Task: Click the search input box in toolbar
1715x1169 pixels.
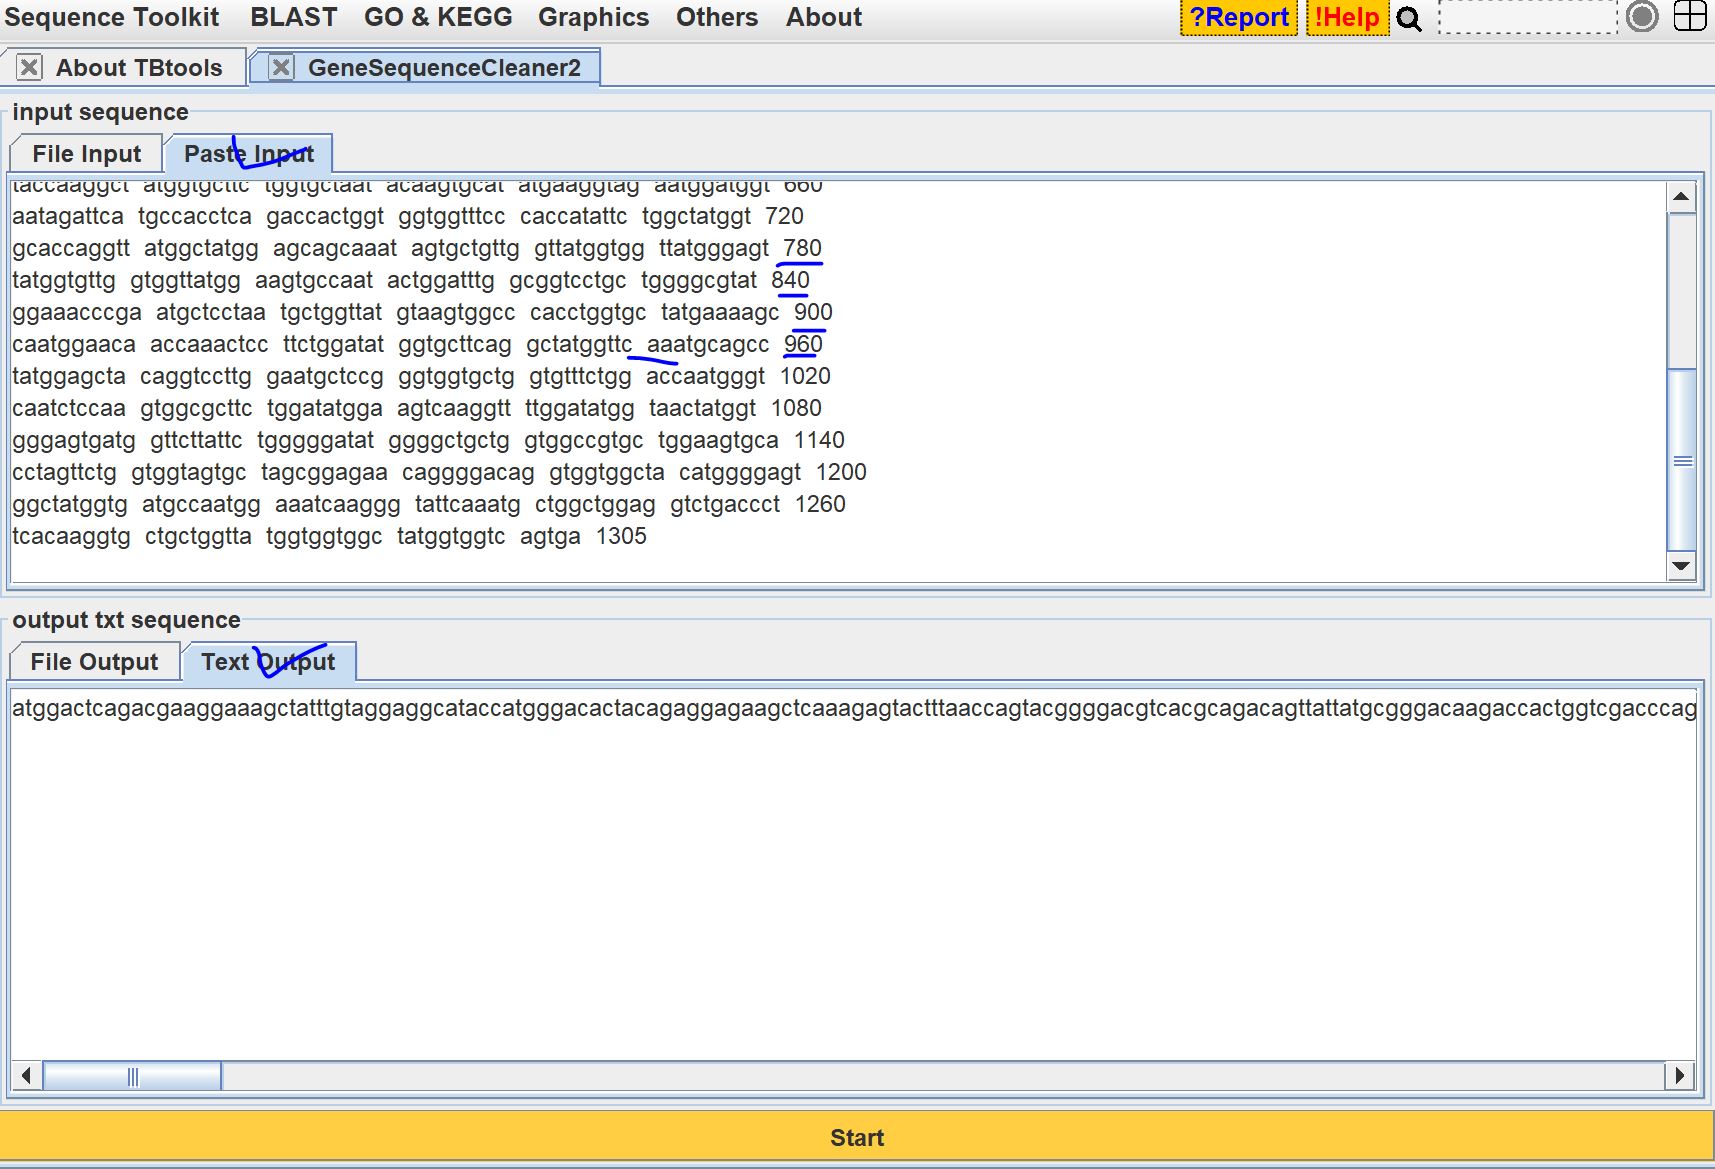Action: coord(1527,18)
